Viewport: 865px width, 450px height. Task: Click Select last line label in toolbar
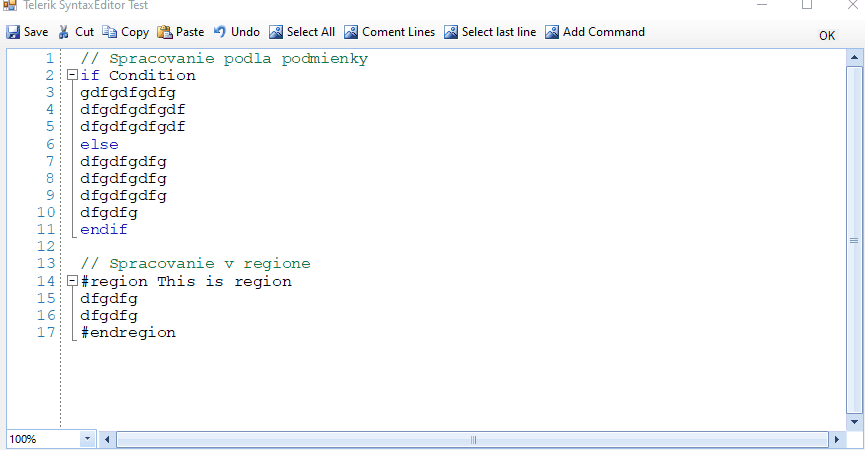499,32
